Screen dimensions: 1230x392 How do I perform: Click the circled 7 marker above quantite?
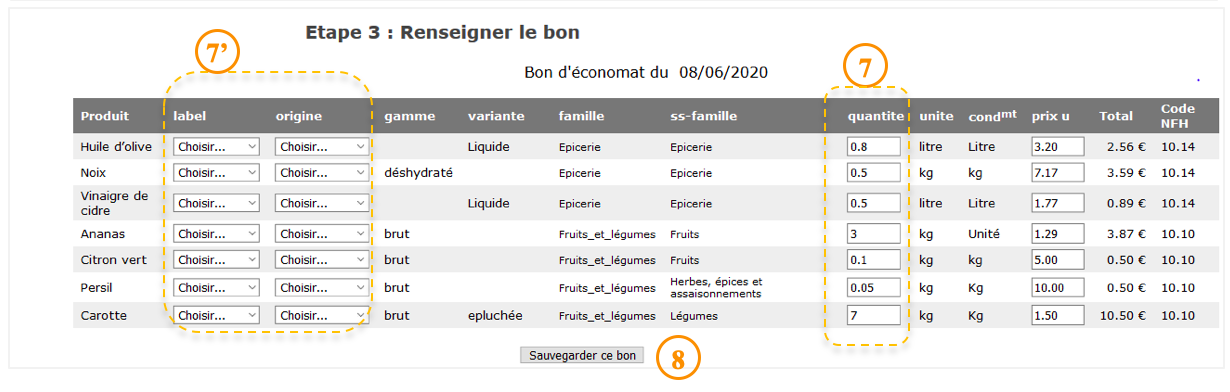(864, 66)
